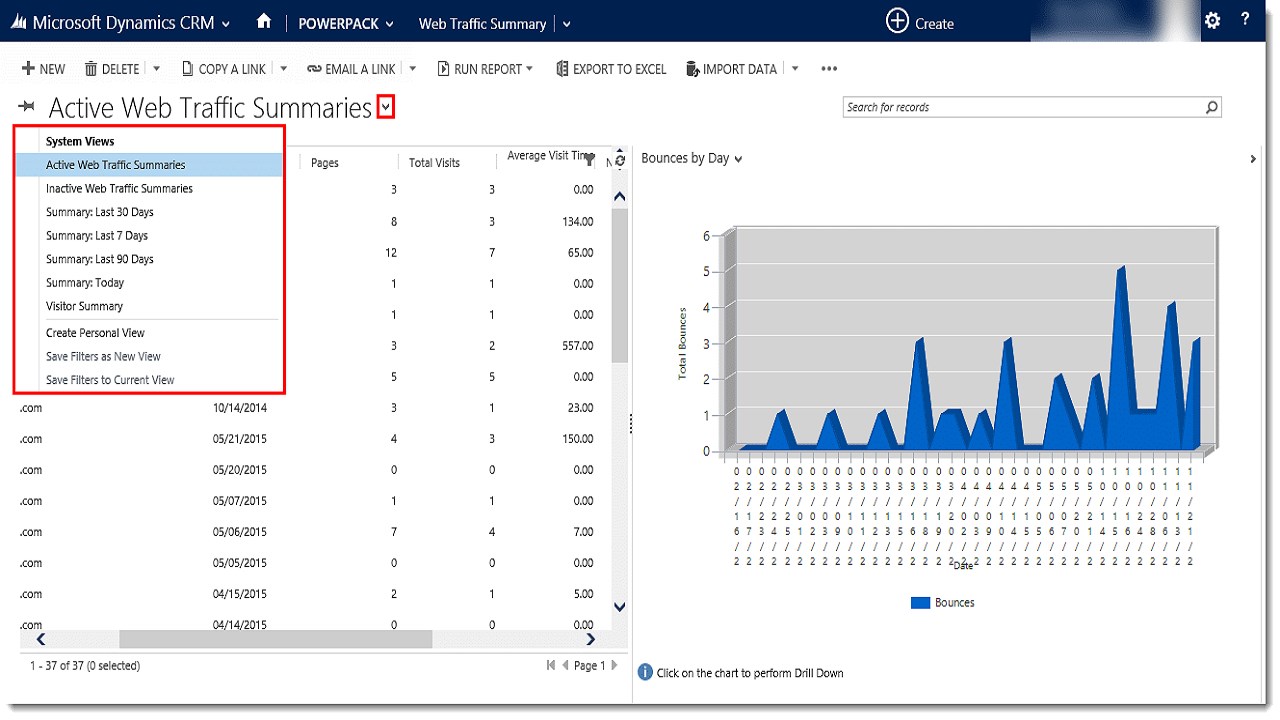This screenshot has height=720, width=1280.
Task: Click the grid scroll up arrow
Action: [619, 197]
